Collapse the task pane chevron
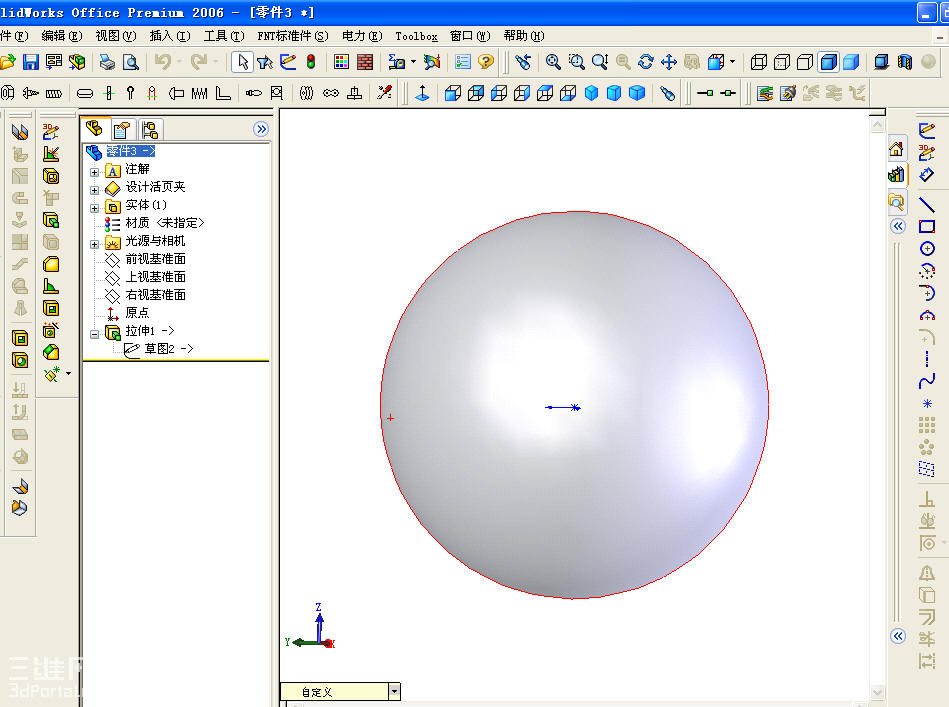Screen dimensions: 949x707 898,226
